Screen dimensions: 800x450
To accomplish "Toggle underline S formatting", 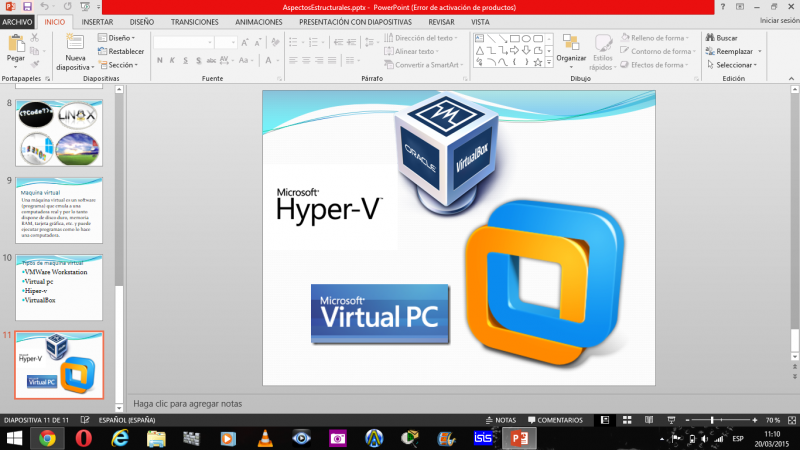I will click(x=185, y=60).
